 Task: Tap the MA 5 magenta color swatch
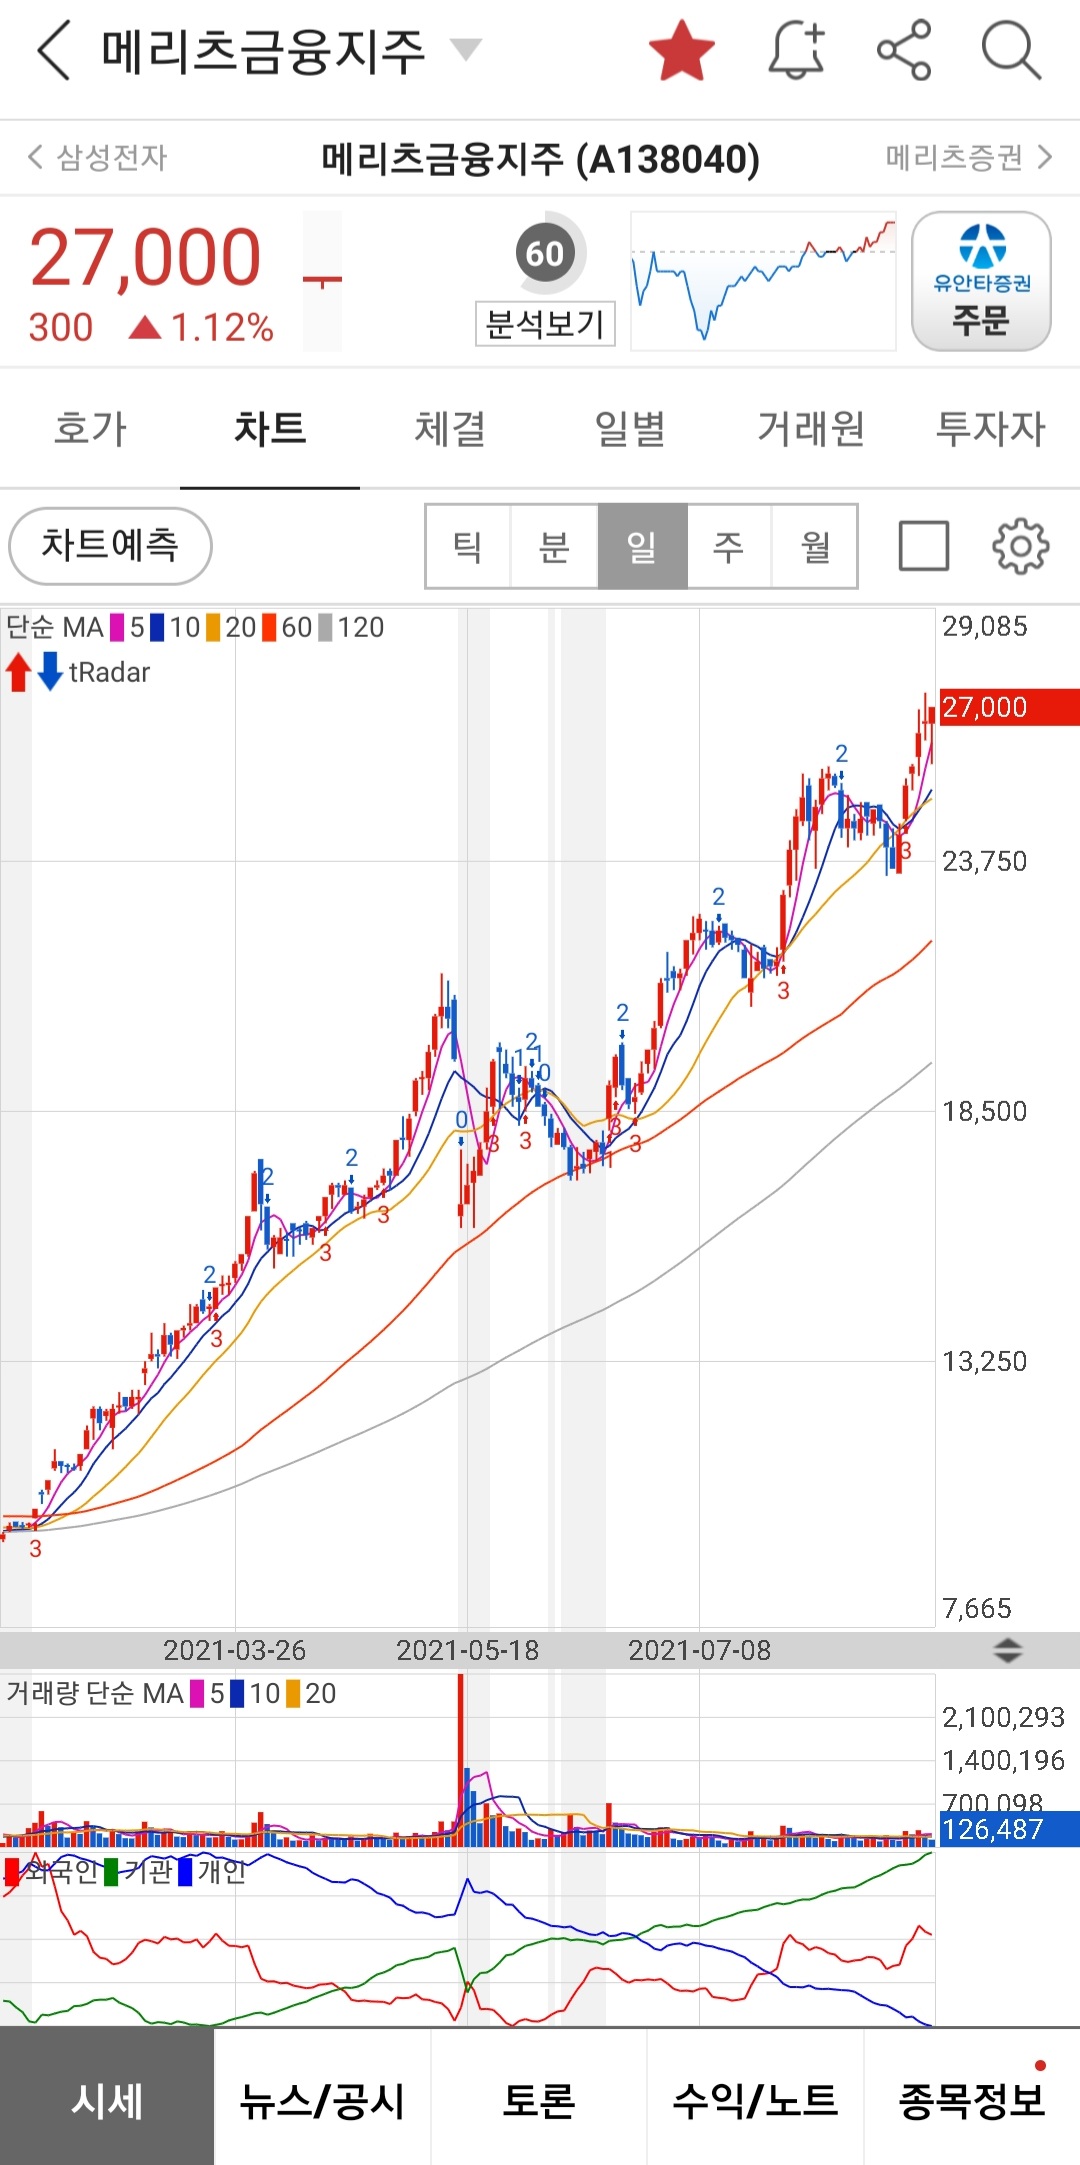click(x=117, y=627)
